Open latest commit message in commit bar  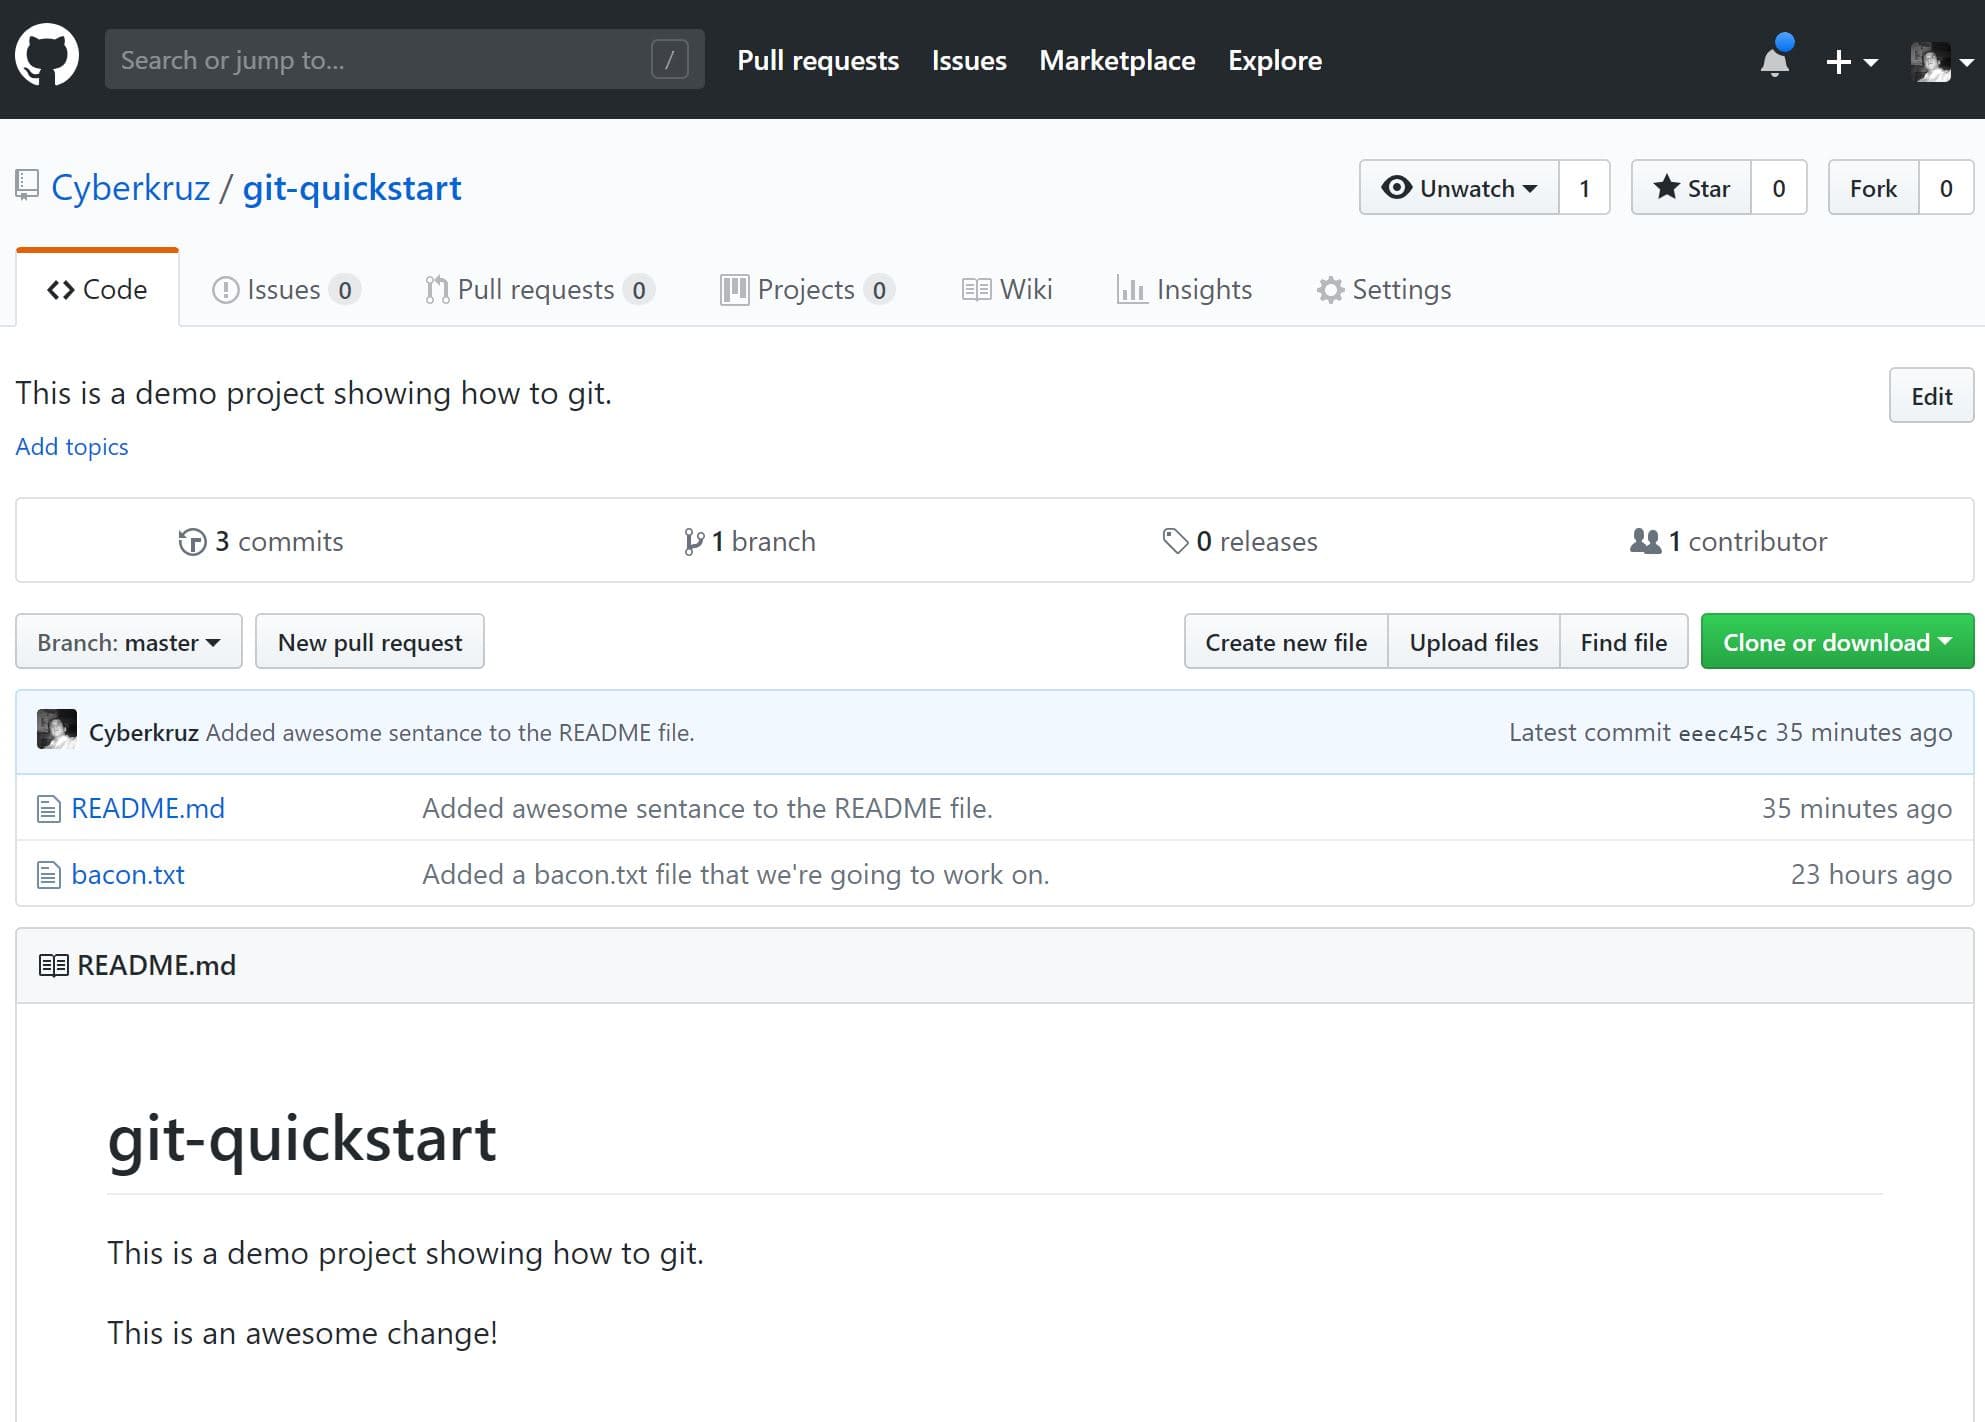point(450,733)
